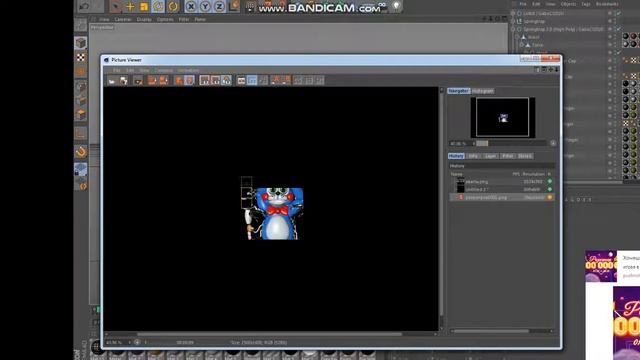640x360 pixels.
Task: Toggle green status dot of second history entry
Action: point(549,189)
